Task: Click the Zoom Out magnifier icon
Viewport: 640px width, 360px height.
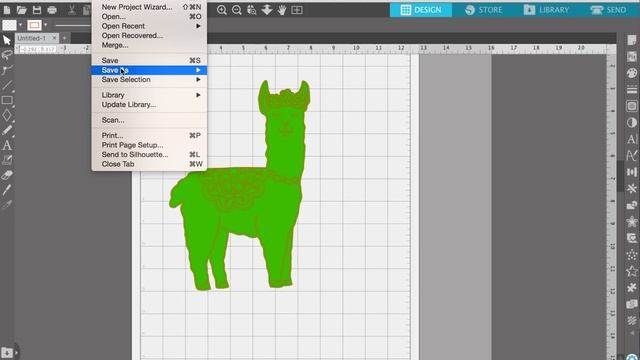Action: (237, 10)
